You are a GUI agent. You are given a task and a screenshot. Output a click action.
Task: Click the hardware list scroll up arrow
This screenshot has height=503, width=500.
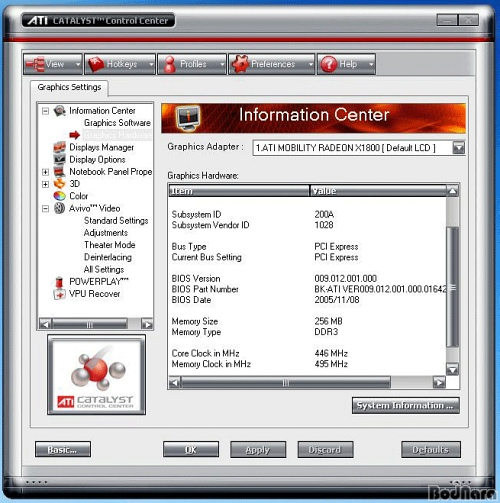[x=452, y=191]
